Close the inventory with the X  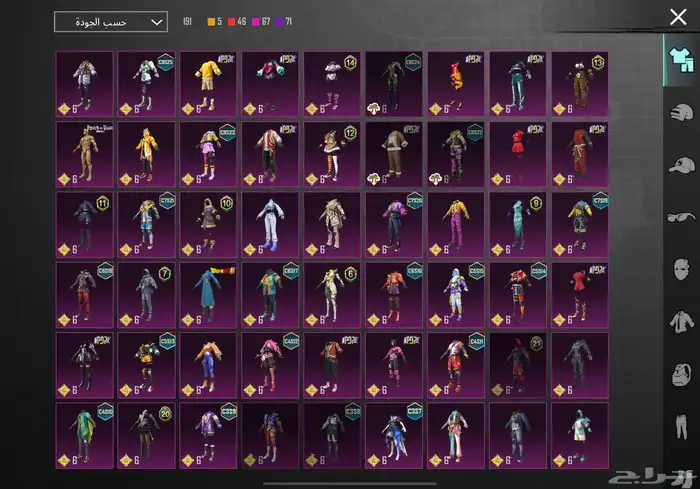click(677, 16)
